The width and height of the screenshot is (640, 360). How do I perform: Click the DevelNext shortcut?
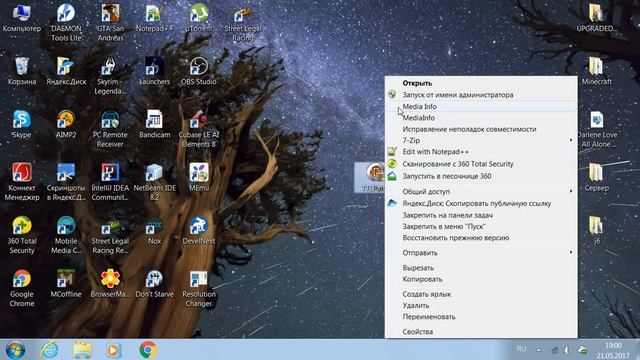click(x=198, y=231)
